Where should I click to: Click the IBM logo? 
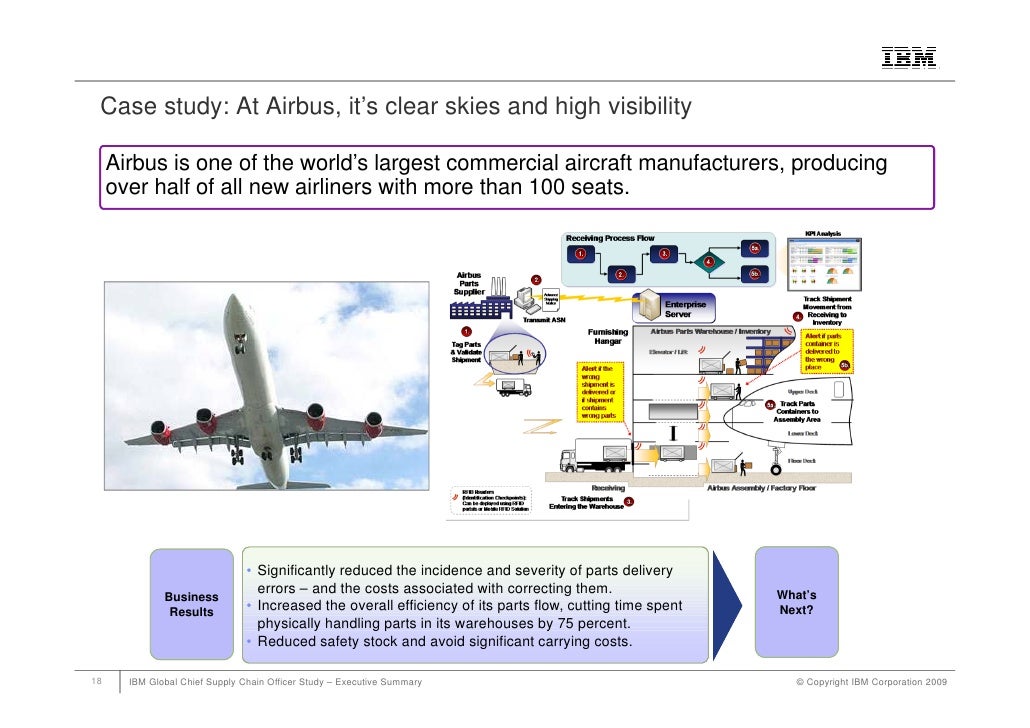click(x=909, y=58)
